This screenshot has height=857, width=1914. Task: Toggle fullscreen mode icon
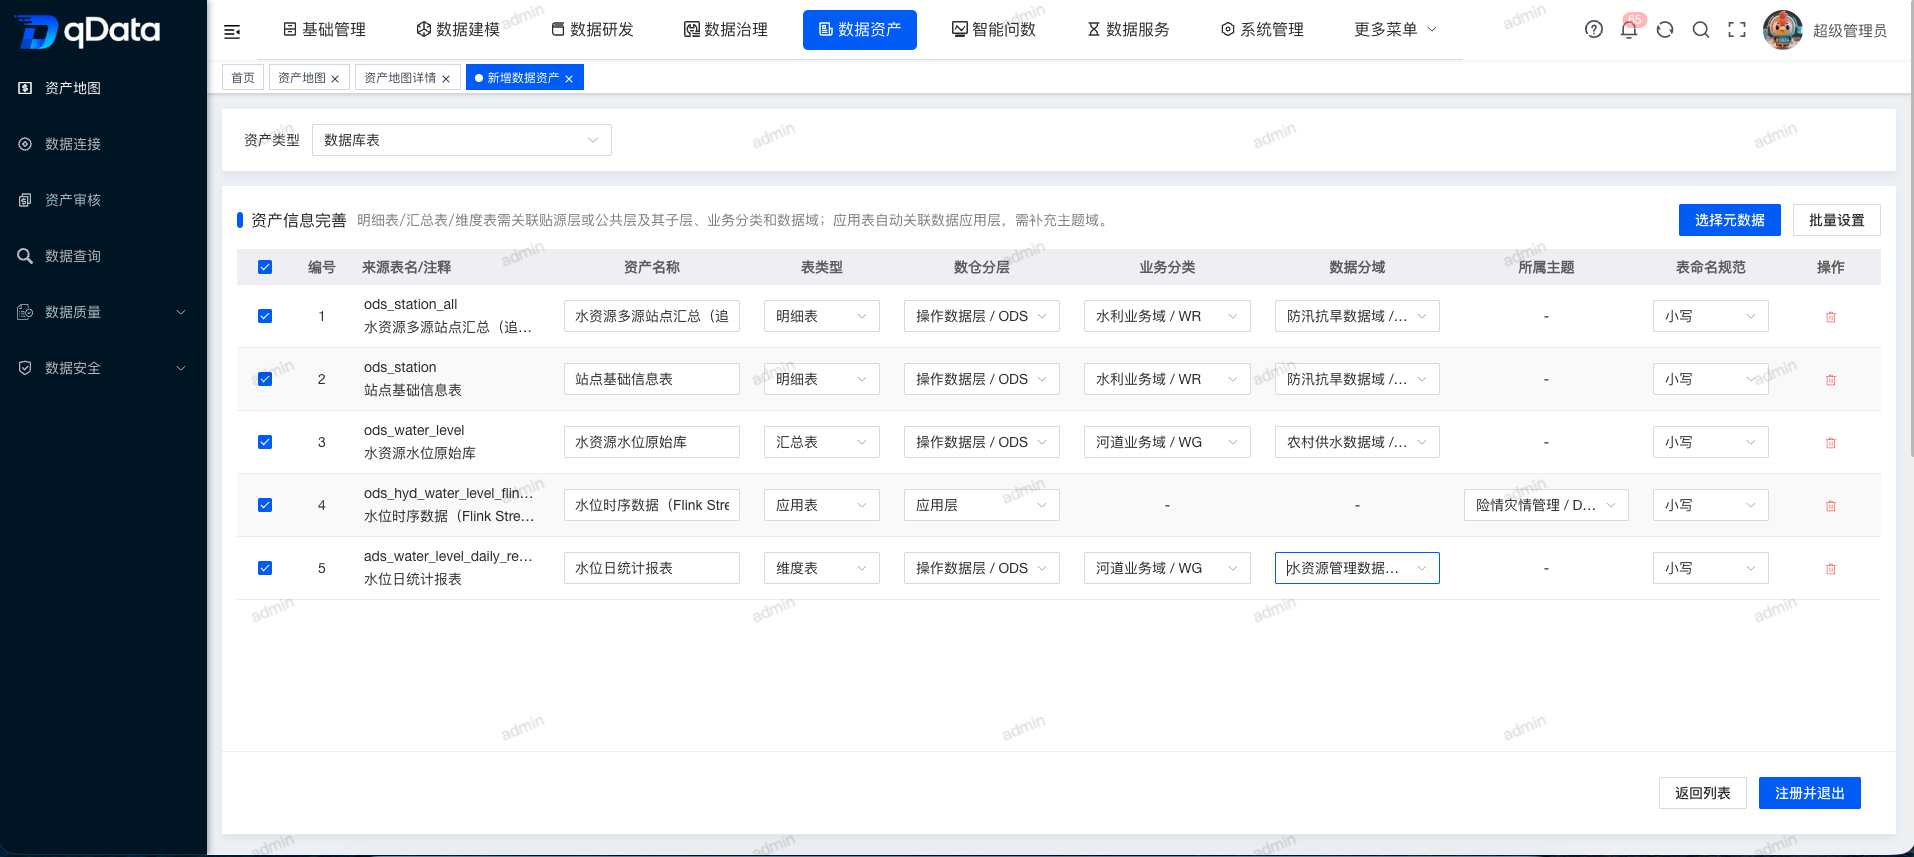[x=1737, y=30]
